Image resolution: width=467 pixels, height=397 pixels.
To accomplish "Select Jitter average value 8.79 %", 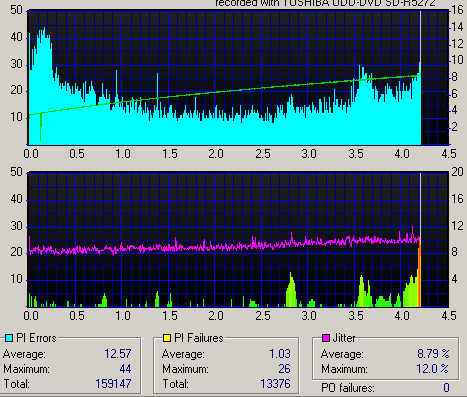I will pyautogui.click(x=433, y=354).
